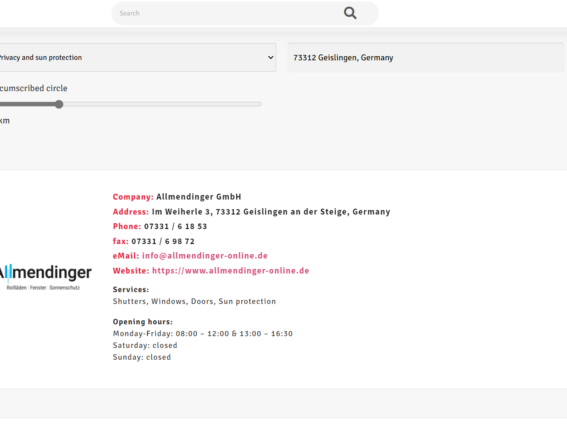The width and height of the screenshot is (567, 425).
Task: Click the Opening hours: heading
Action: point(142,322)
